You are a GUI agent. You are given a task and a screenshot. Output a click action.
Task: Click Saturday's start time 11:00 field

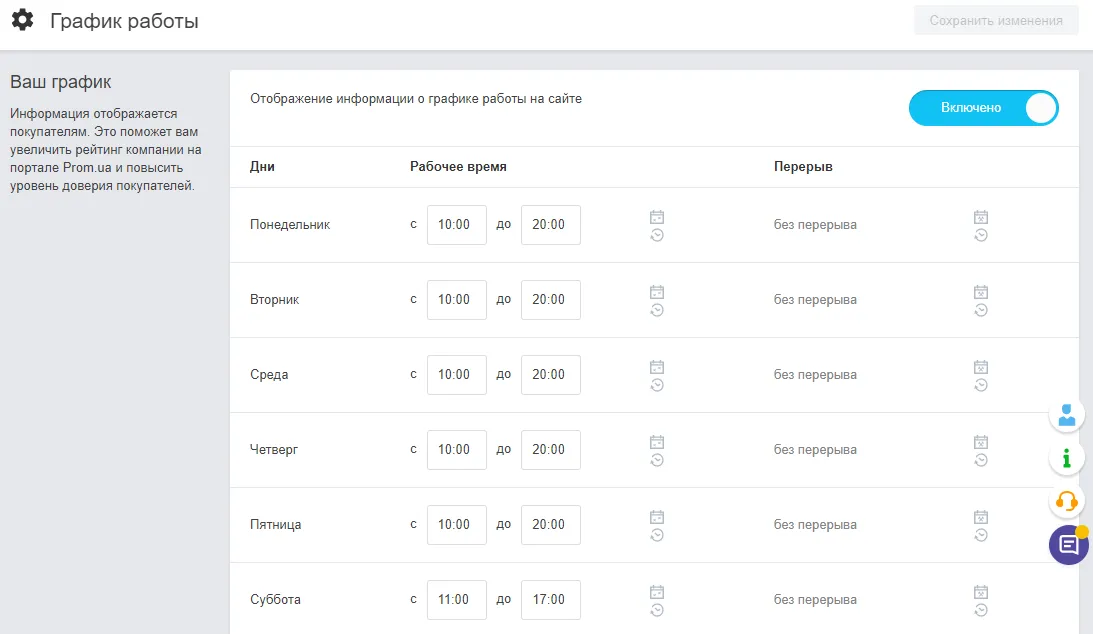457,600
